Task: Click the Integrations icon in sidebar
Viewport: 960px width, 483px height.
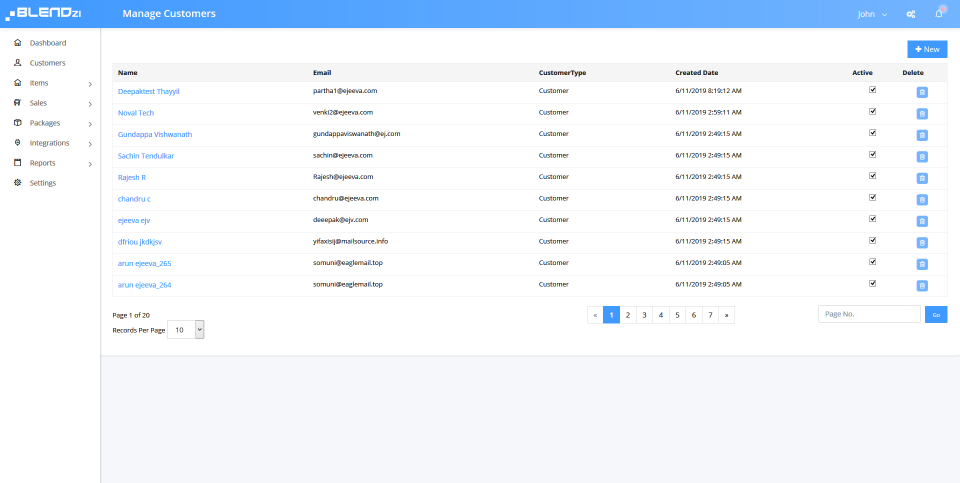Action: coord(17,143)
